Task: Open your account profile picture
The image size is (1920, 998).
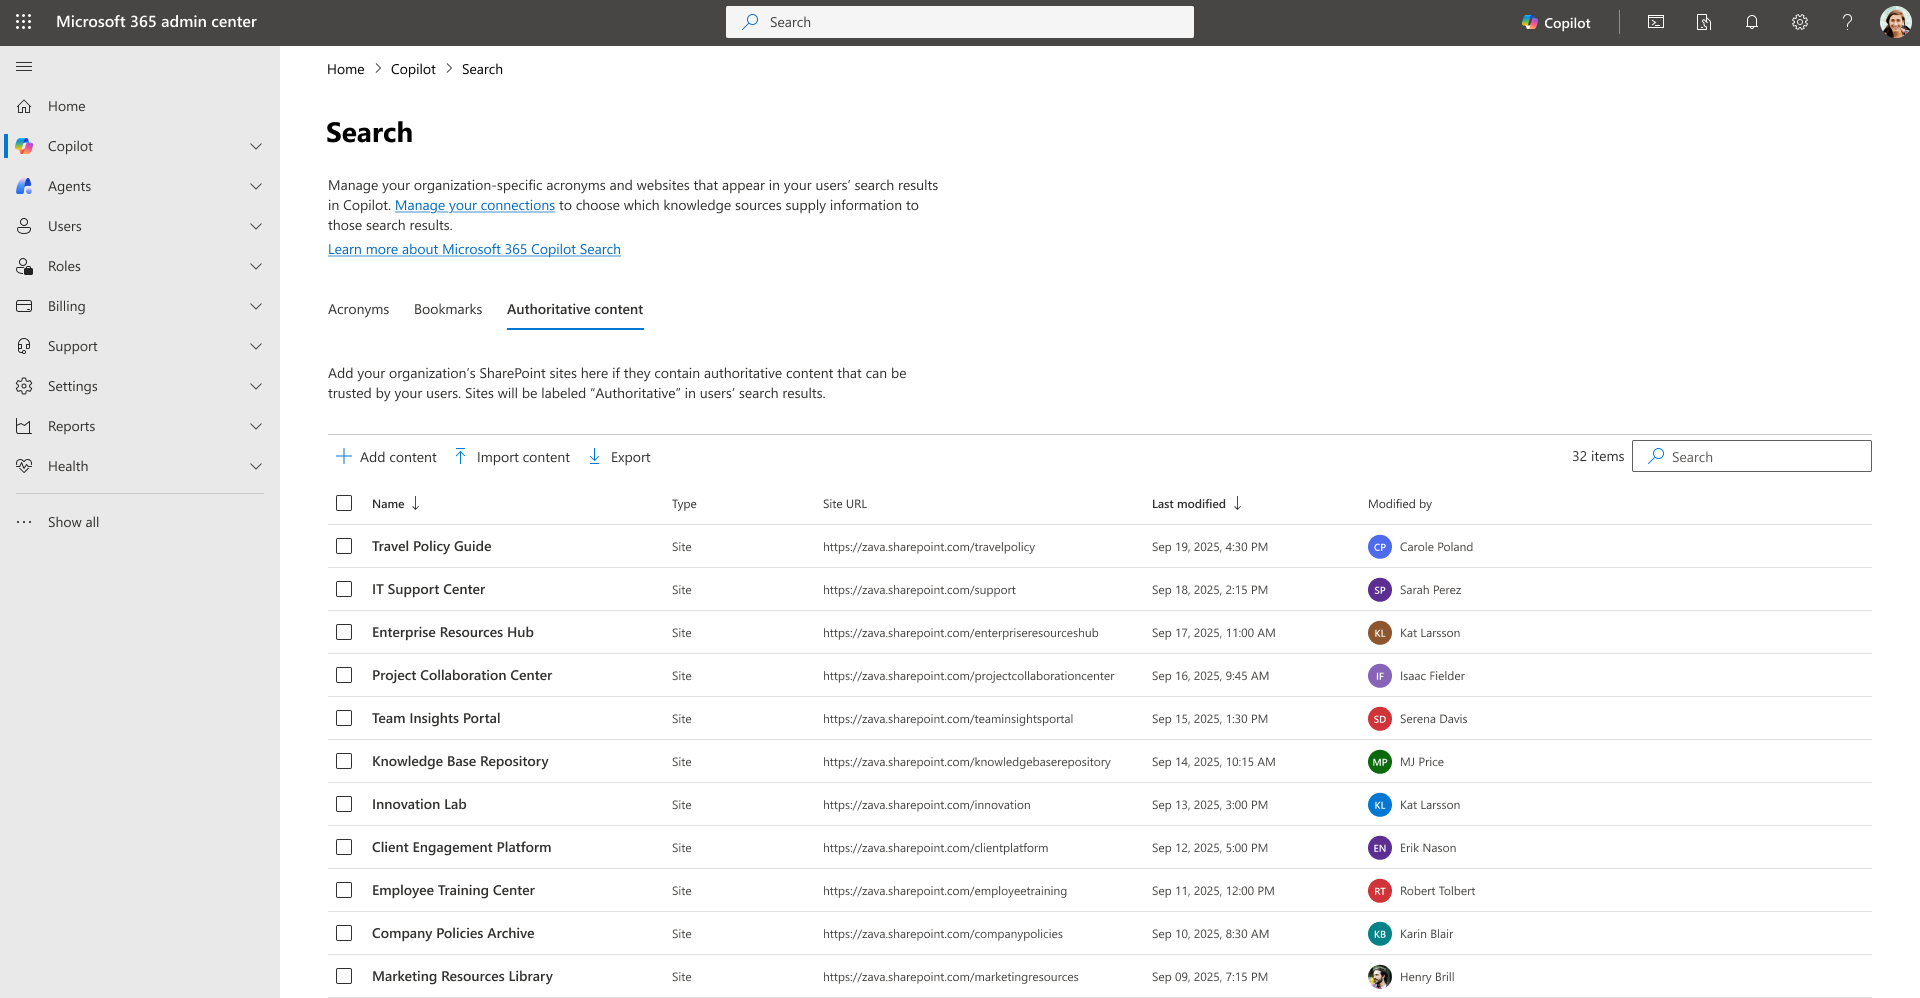Action: click(1895, 22)
